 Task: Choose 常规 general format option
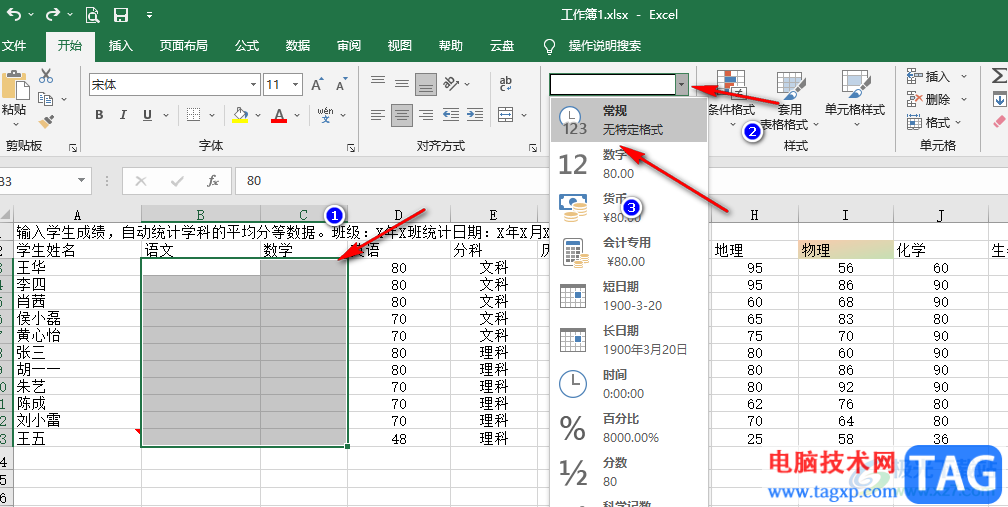point(629,120)
